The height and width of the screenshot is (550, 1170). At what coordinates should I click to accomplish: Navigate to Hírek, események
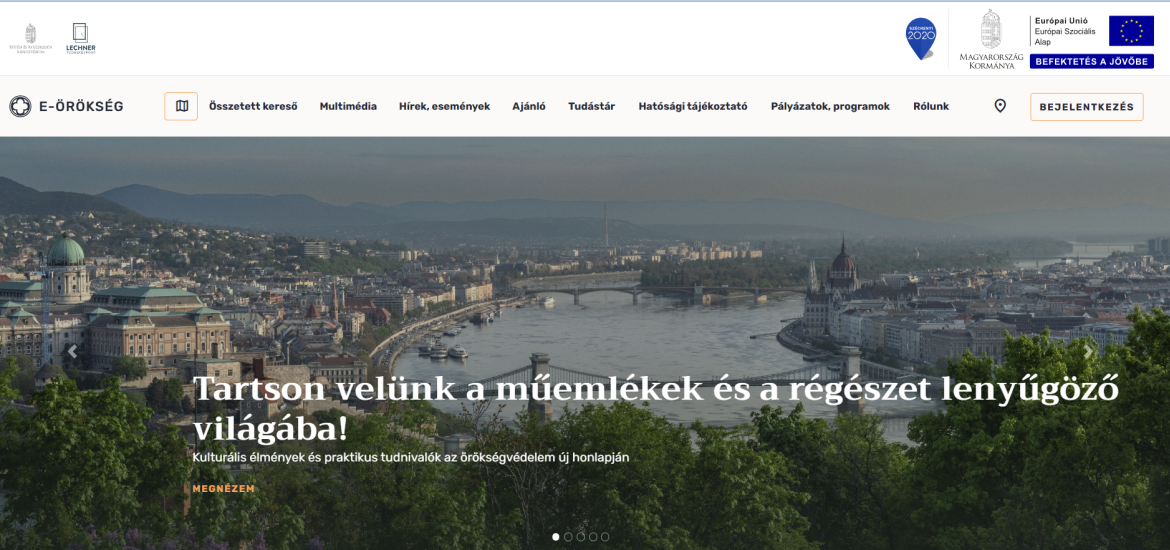(x=444, y=106)
